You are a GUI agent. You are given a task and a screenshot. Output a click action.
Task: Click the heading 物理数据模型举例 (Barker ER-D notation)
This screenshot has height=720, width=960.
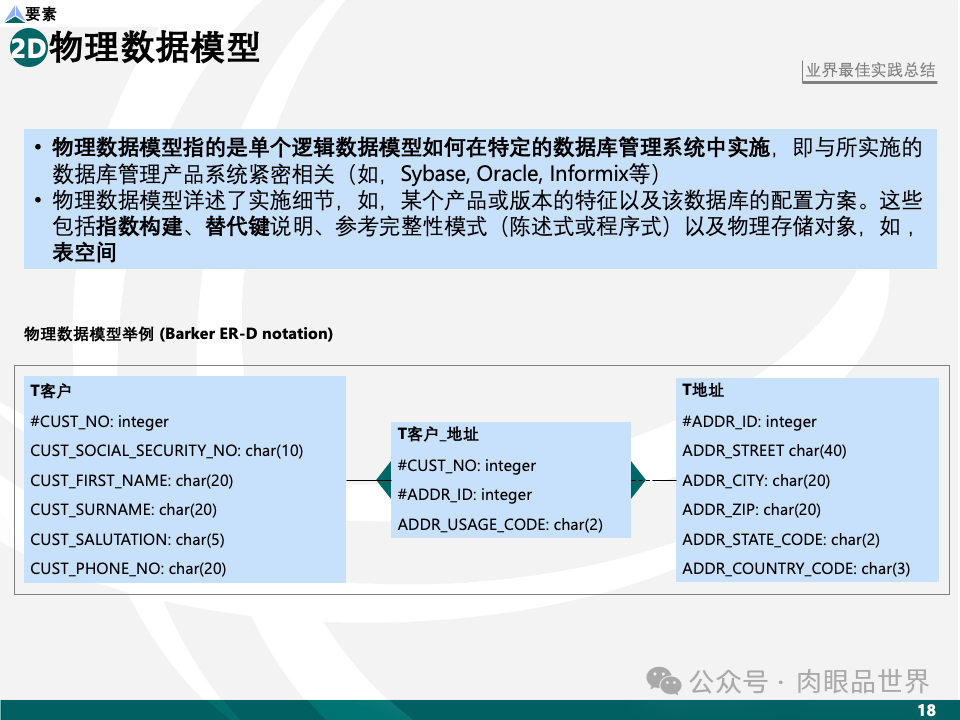click(x=178, y=334)
